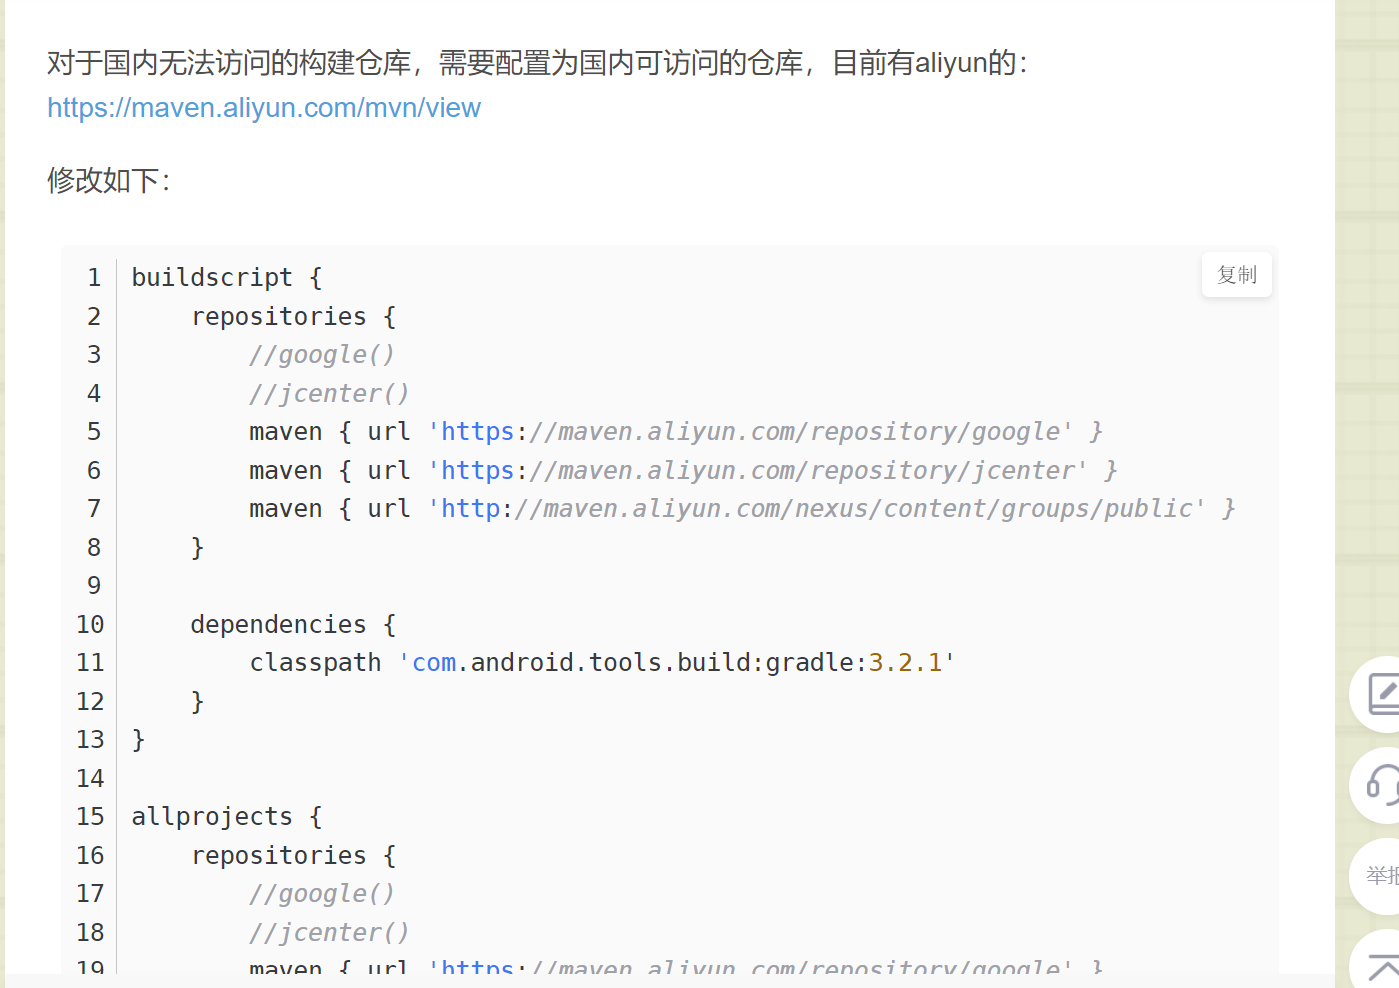Viewport: 1399px width, 988px height.
Task: Click line number 1 in the code block
Action: 93,277
